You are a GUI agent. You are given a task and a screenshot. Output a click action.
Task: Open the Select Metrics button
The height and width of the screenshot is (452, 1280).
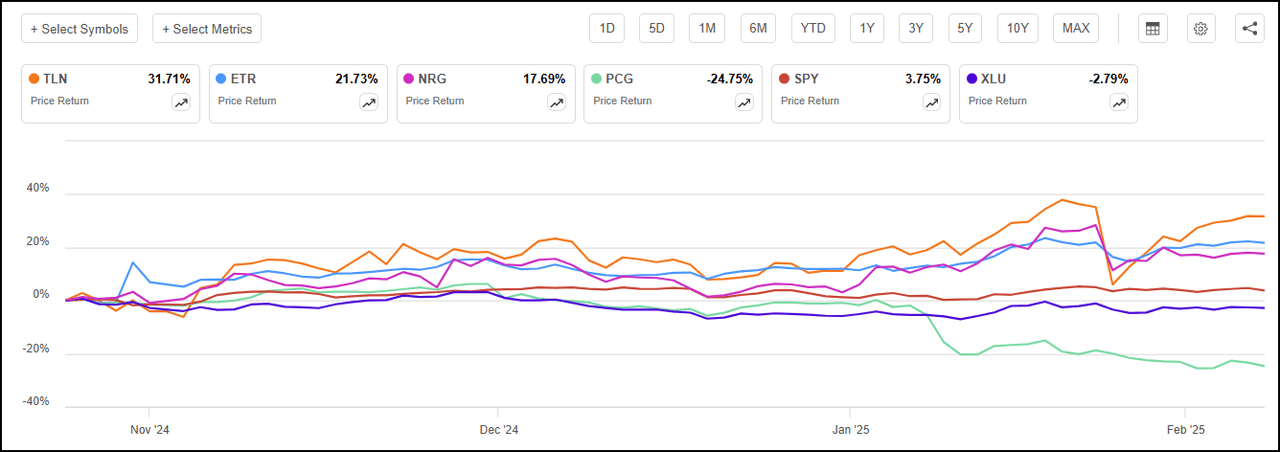(207, 29)
